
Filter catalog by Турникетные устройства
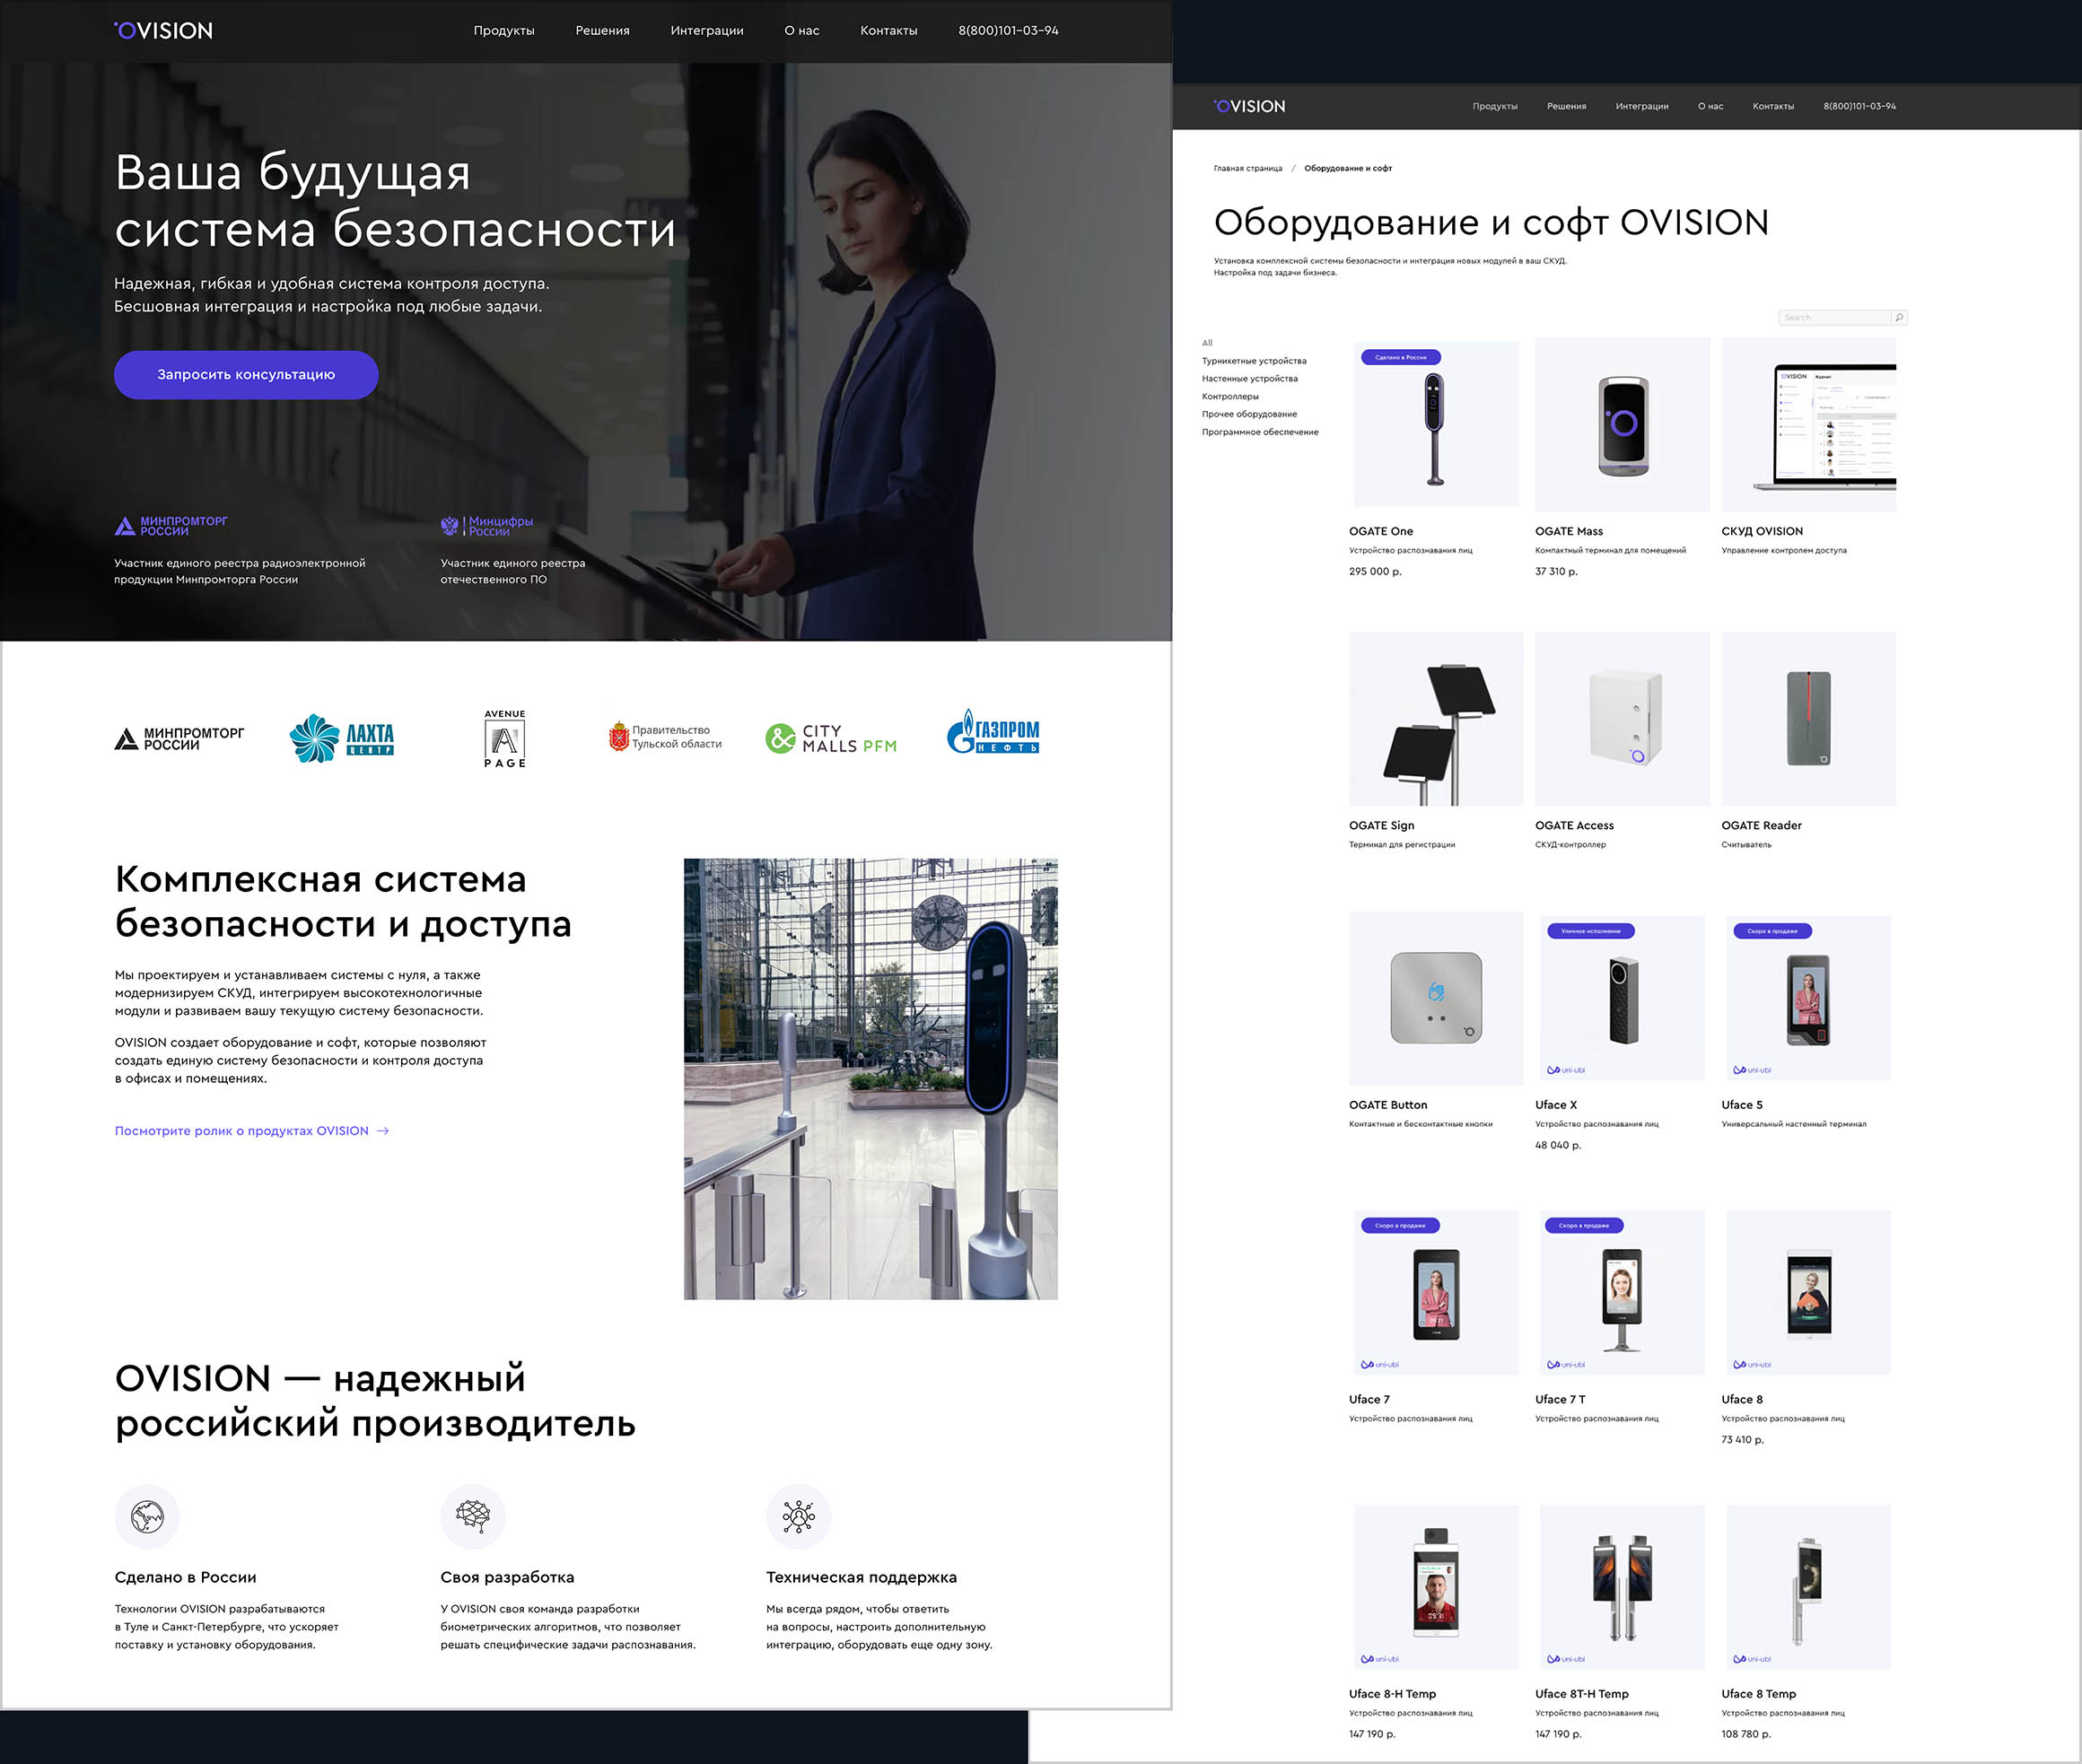tap(1253, 361)
